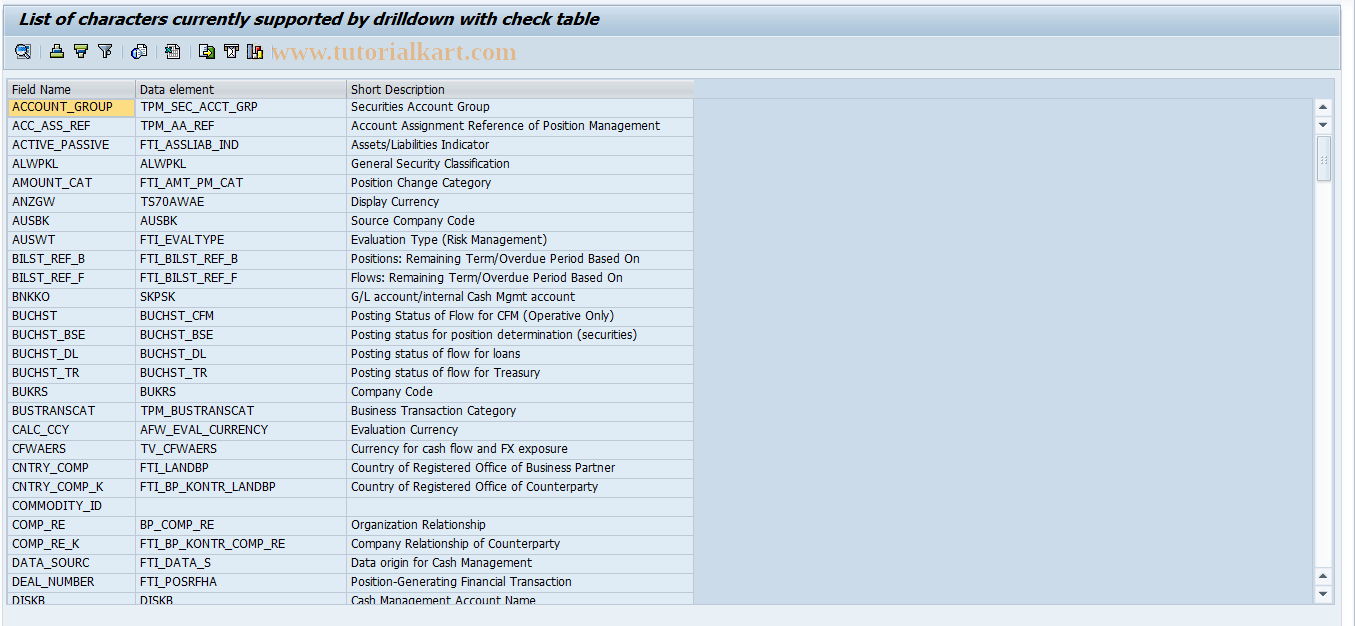Select the Short Description column header

pyautogui.click(x=520, y=89)
